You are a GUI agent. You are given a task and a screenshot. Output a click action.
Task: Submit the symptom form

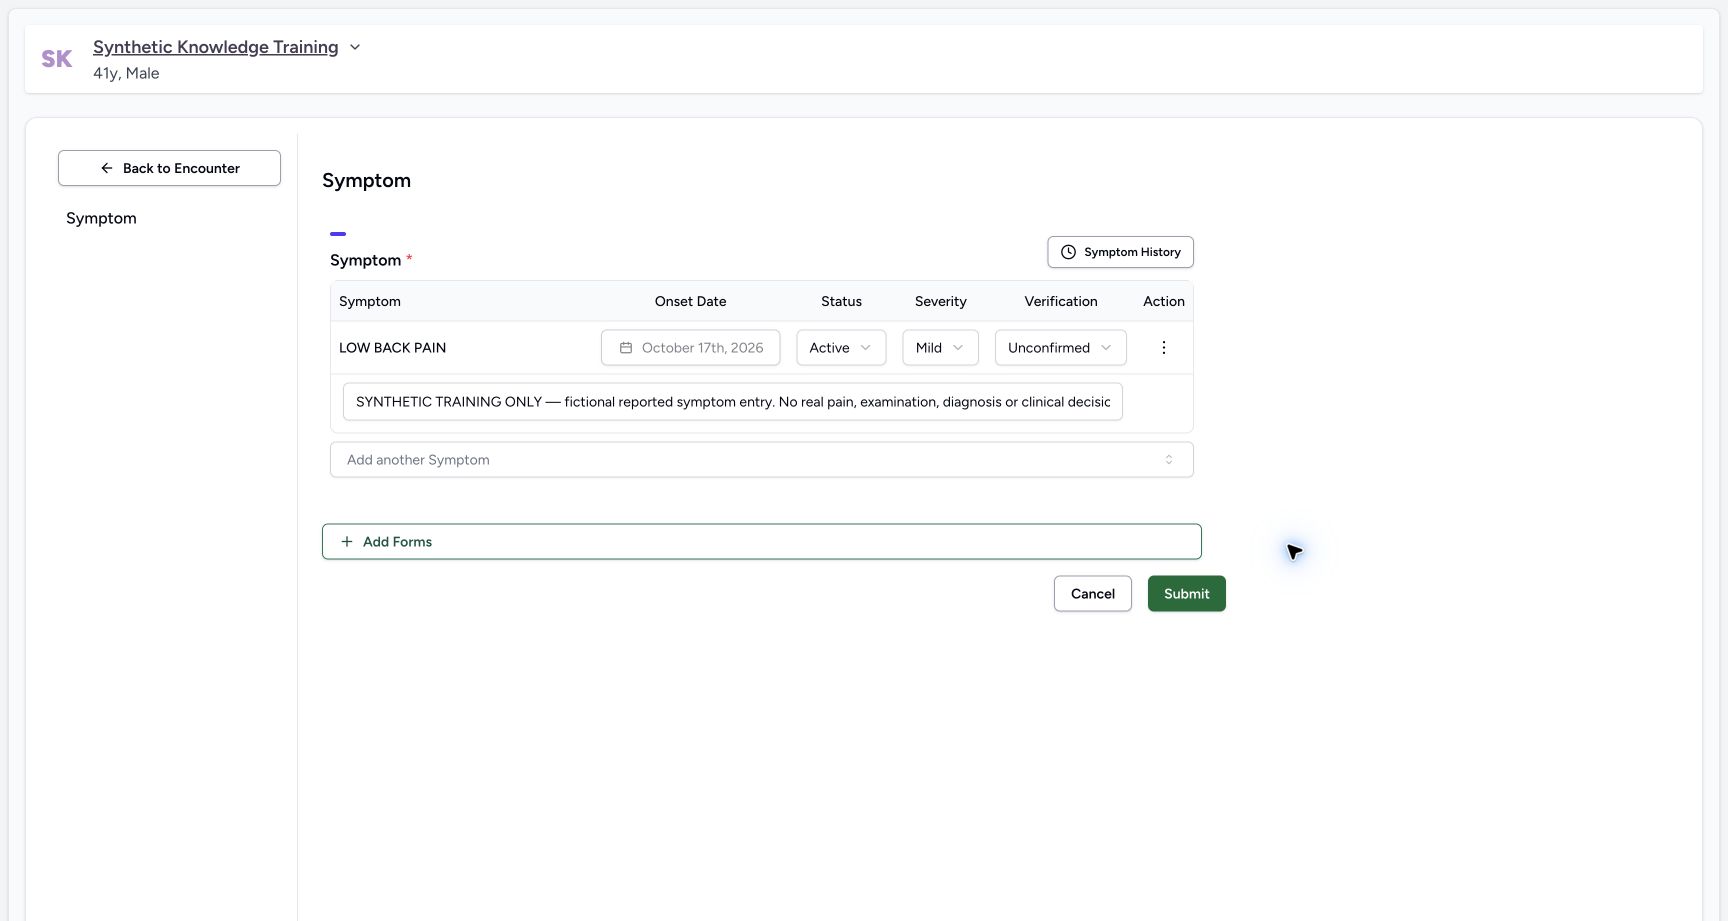(1187, 594)
